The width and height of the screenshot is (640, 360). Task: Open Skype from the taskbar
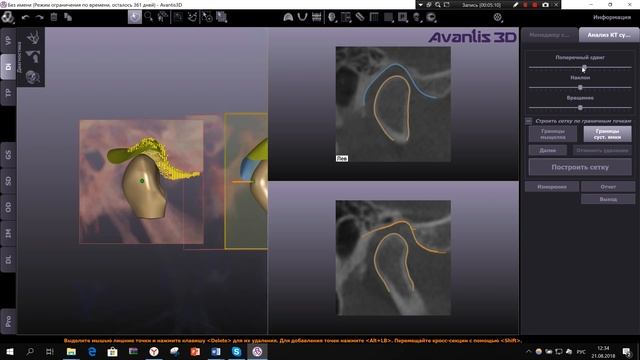236,351
